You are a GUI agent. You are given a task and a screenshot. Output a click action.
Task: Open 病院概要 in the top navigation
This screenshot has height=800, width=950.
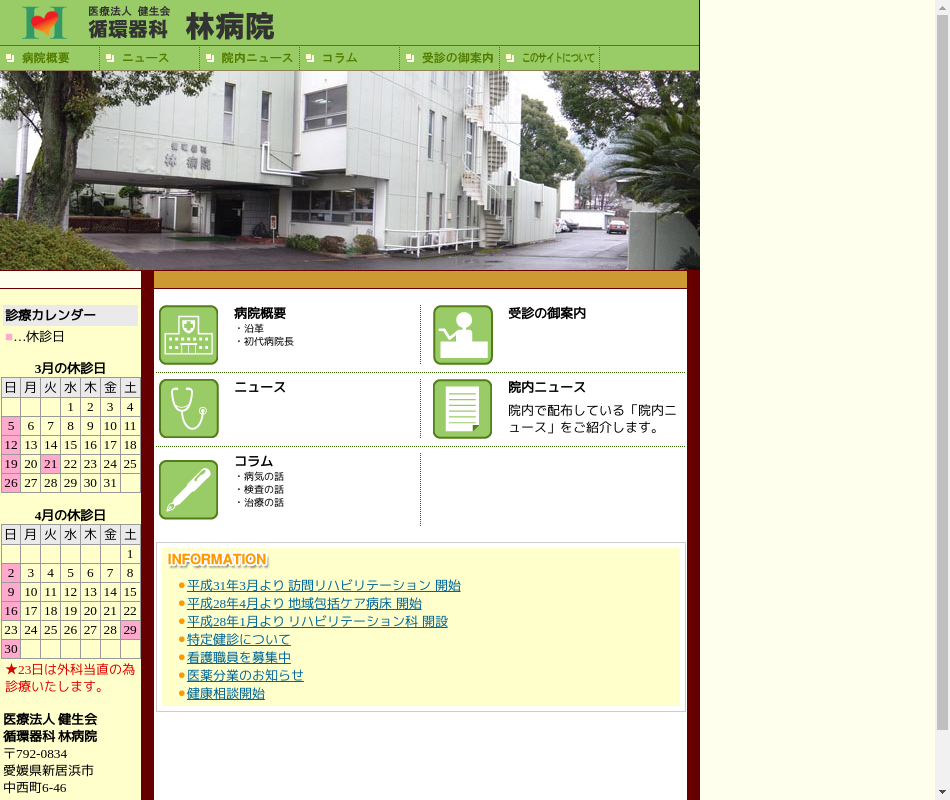tap(46, 58)
